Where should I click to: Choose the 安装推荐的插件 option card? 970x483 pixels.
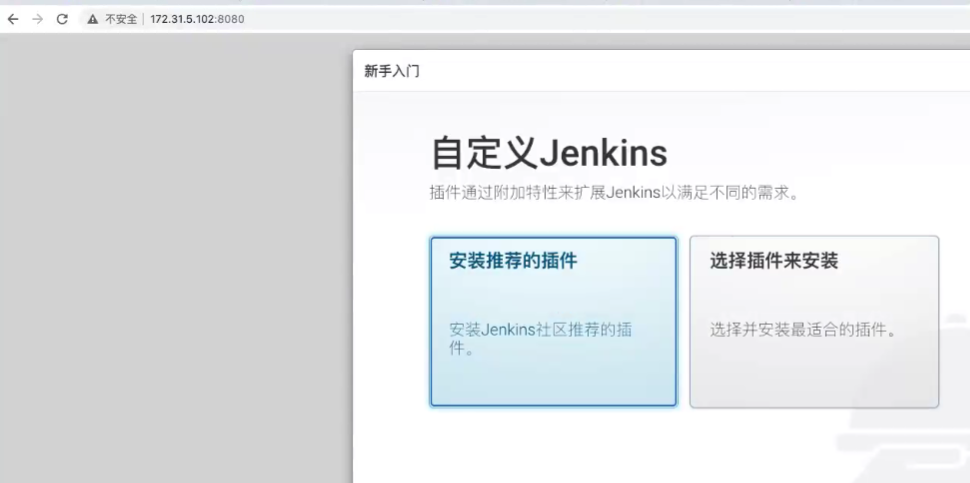pyautogui.click(x=554, y=322)
